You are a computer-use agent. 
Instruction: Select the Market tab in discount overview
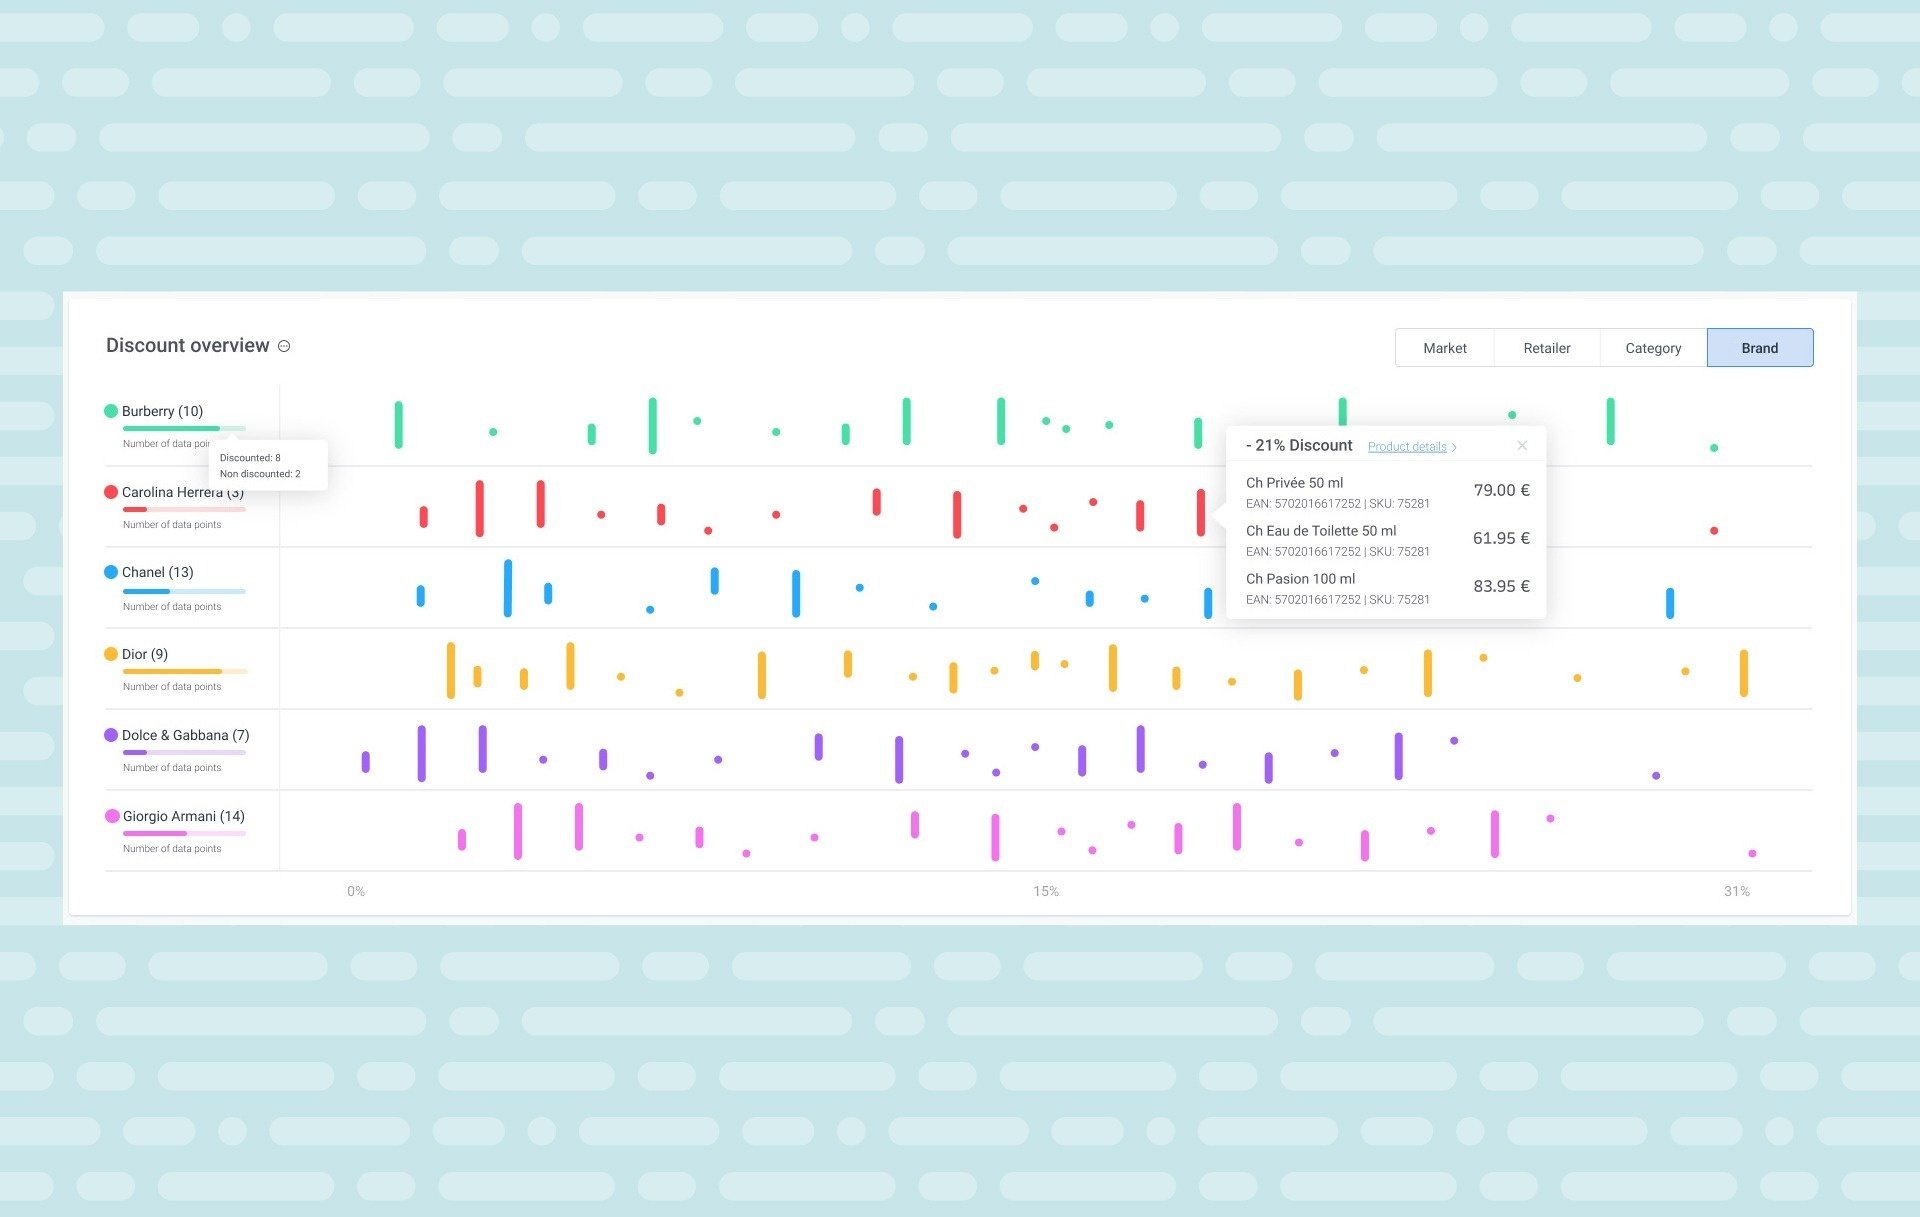pos(1446,347)
